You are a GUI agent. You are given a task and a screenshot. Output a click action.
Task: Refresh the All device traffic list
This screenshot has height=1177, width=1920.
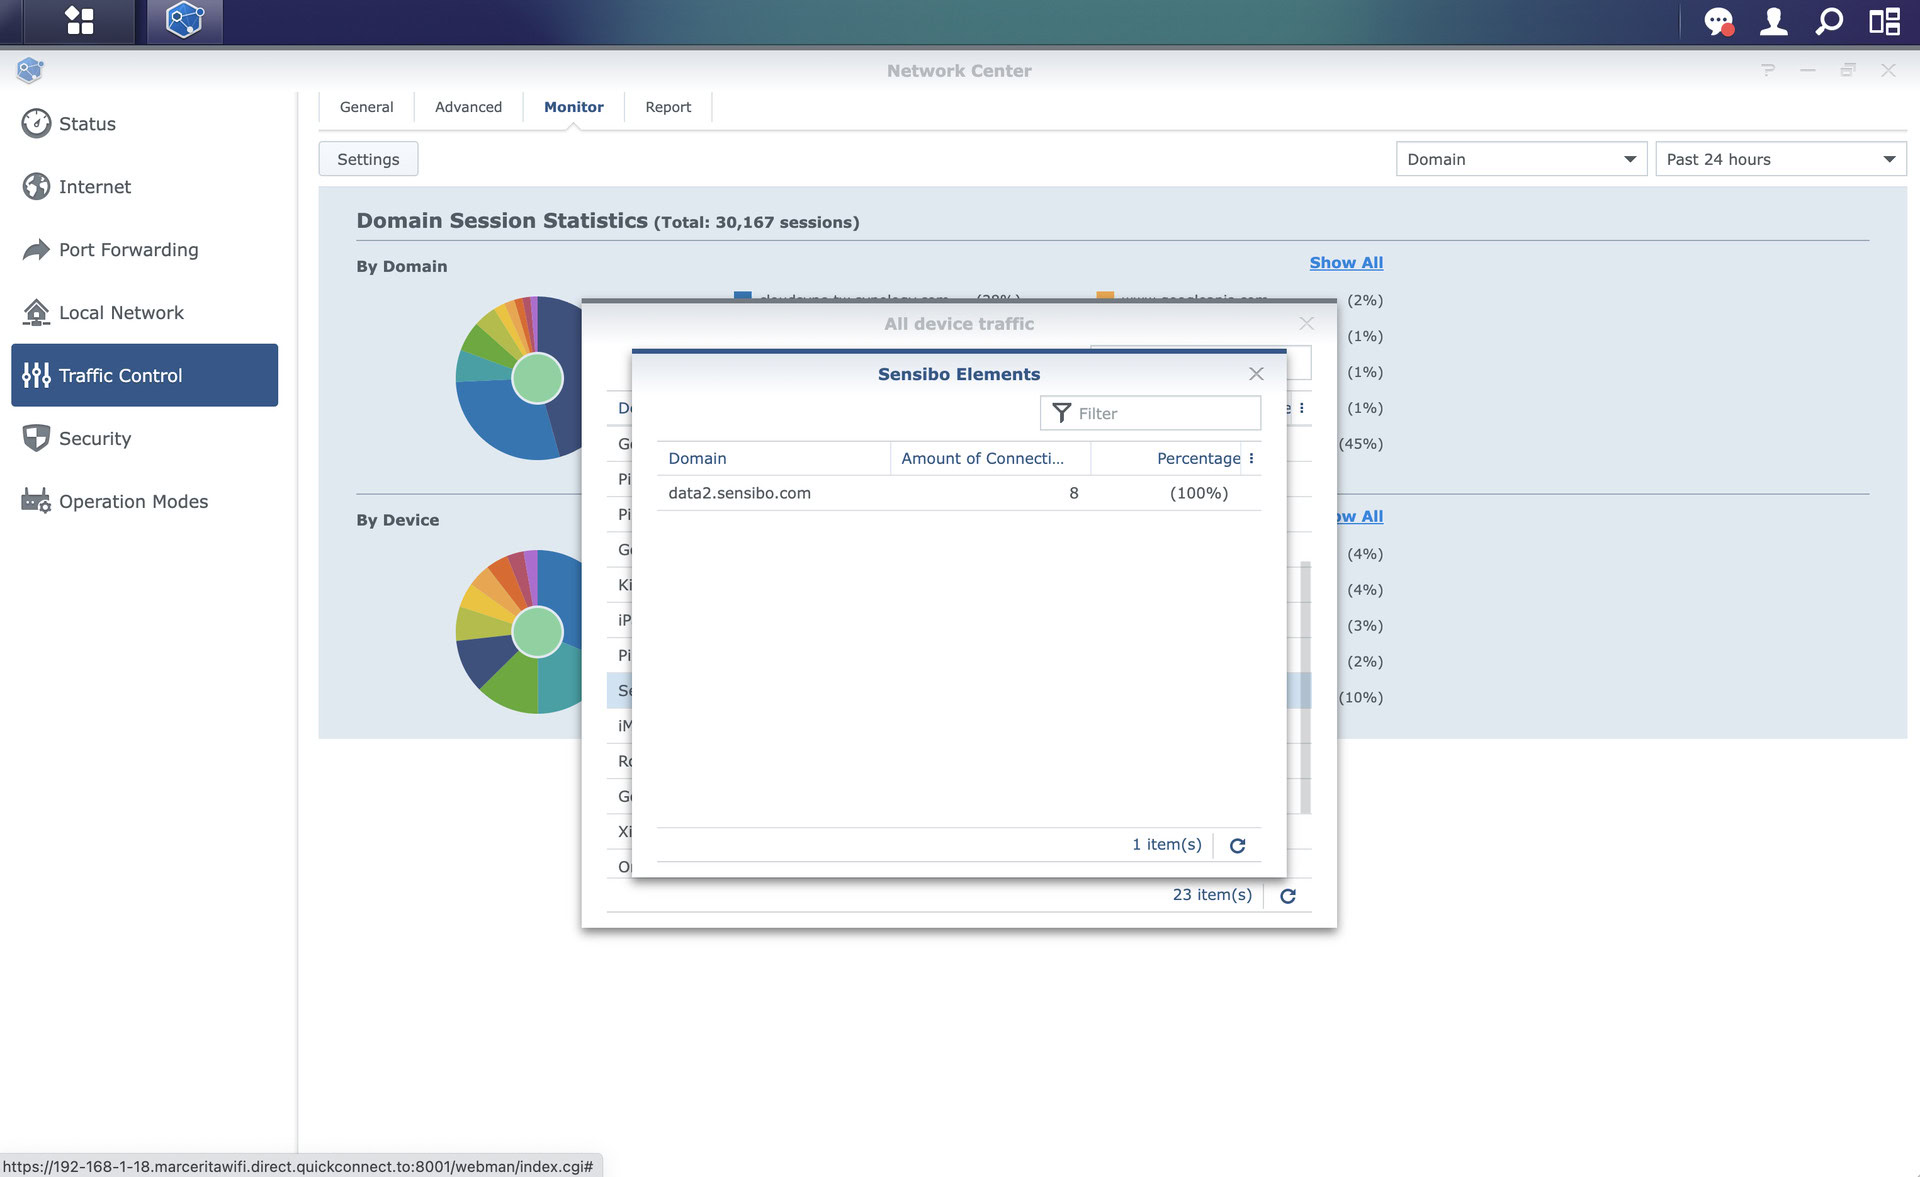[1288, 895]
